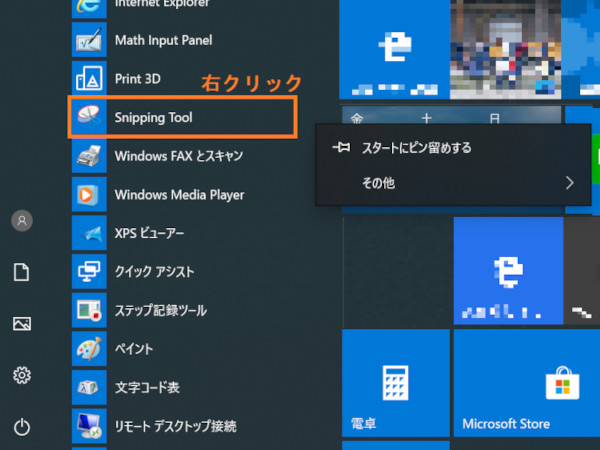
Task: Open リモート デスクトップ接続 icon
Action: click(x=89, y=426)
